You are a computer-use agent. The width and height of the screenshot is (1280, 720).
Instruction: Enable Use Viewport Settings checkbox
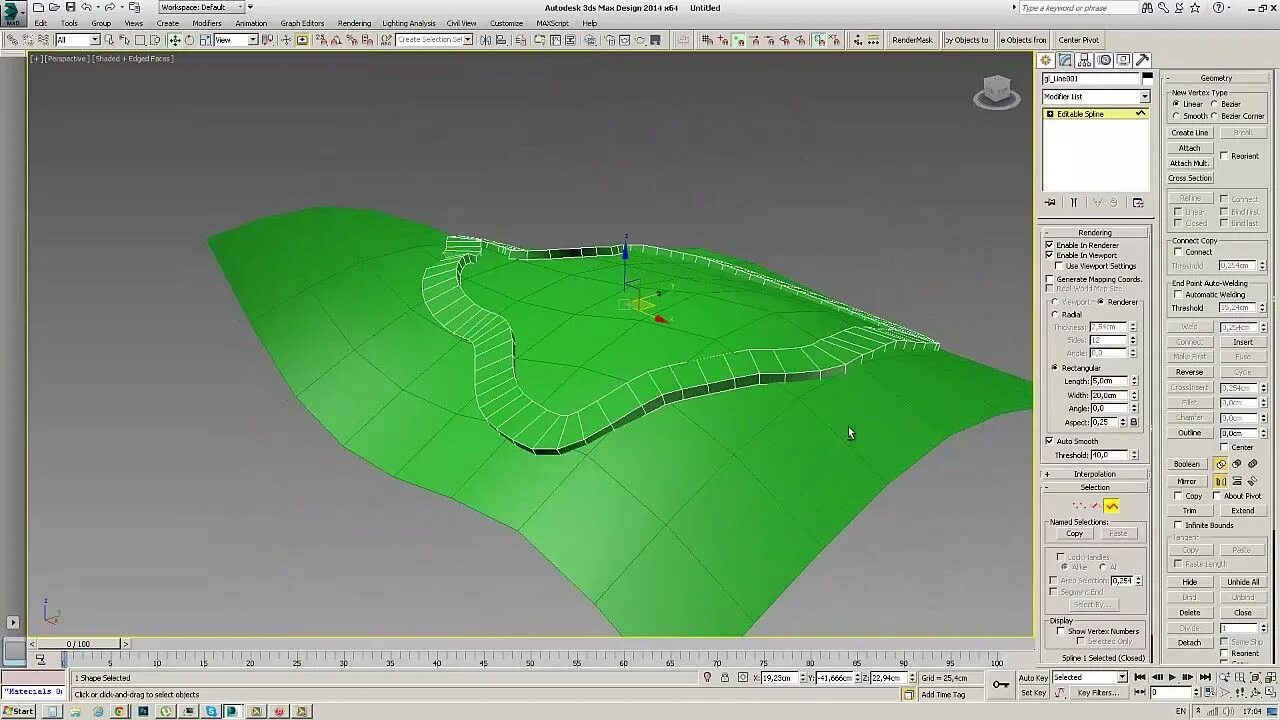pos(1059,266)
